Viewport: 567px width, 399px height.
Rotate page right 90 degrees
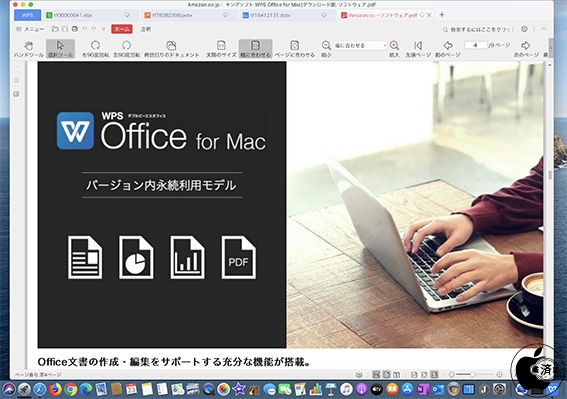(95, 49)
